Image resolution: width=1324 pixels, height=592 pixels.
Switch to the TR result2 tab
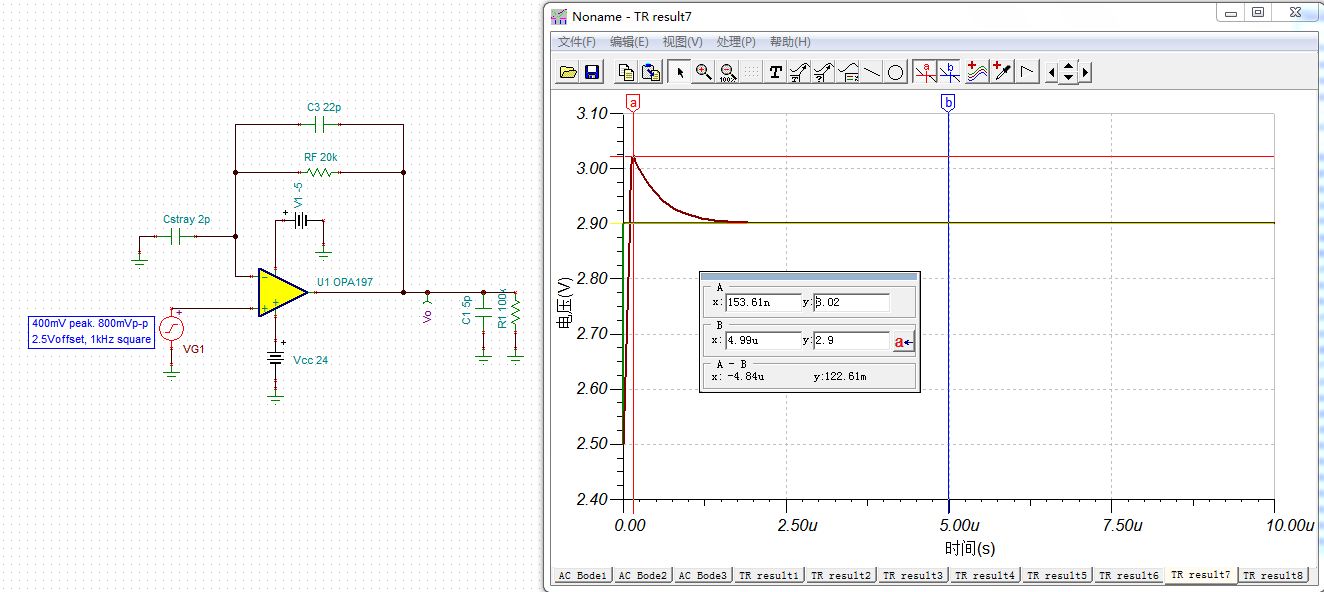841,575
